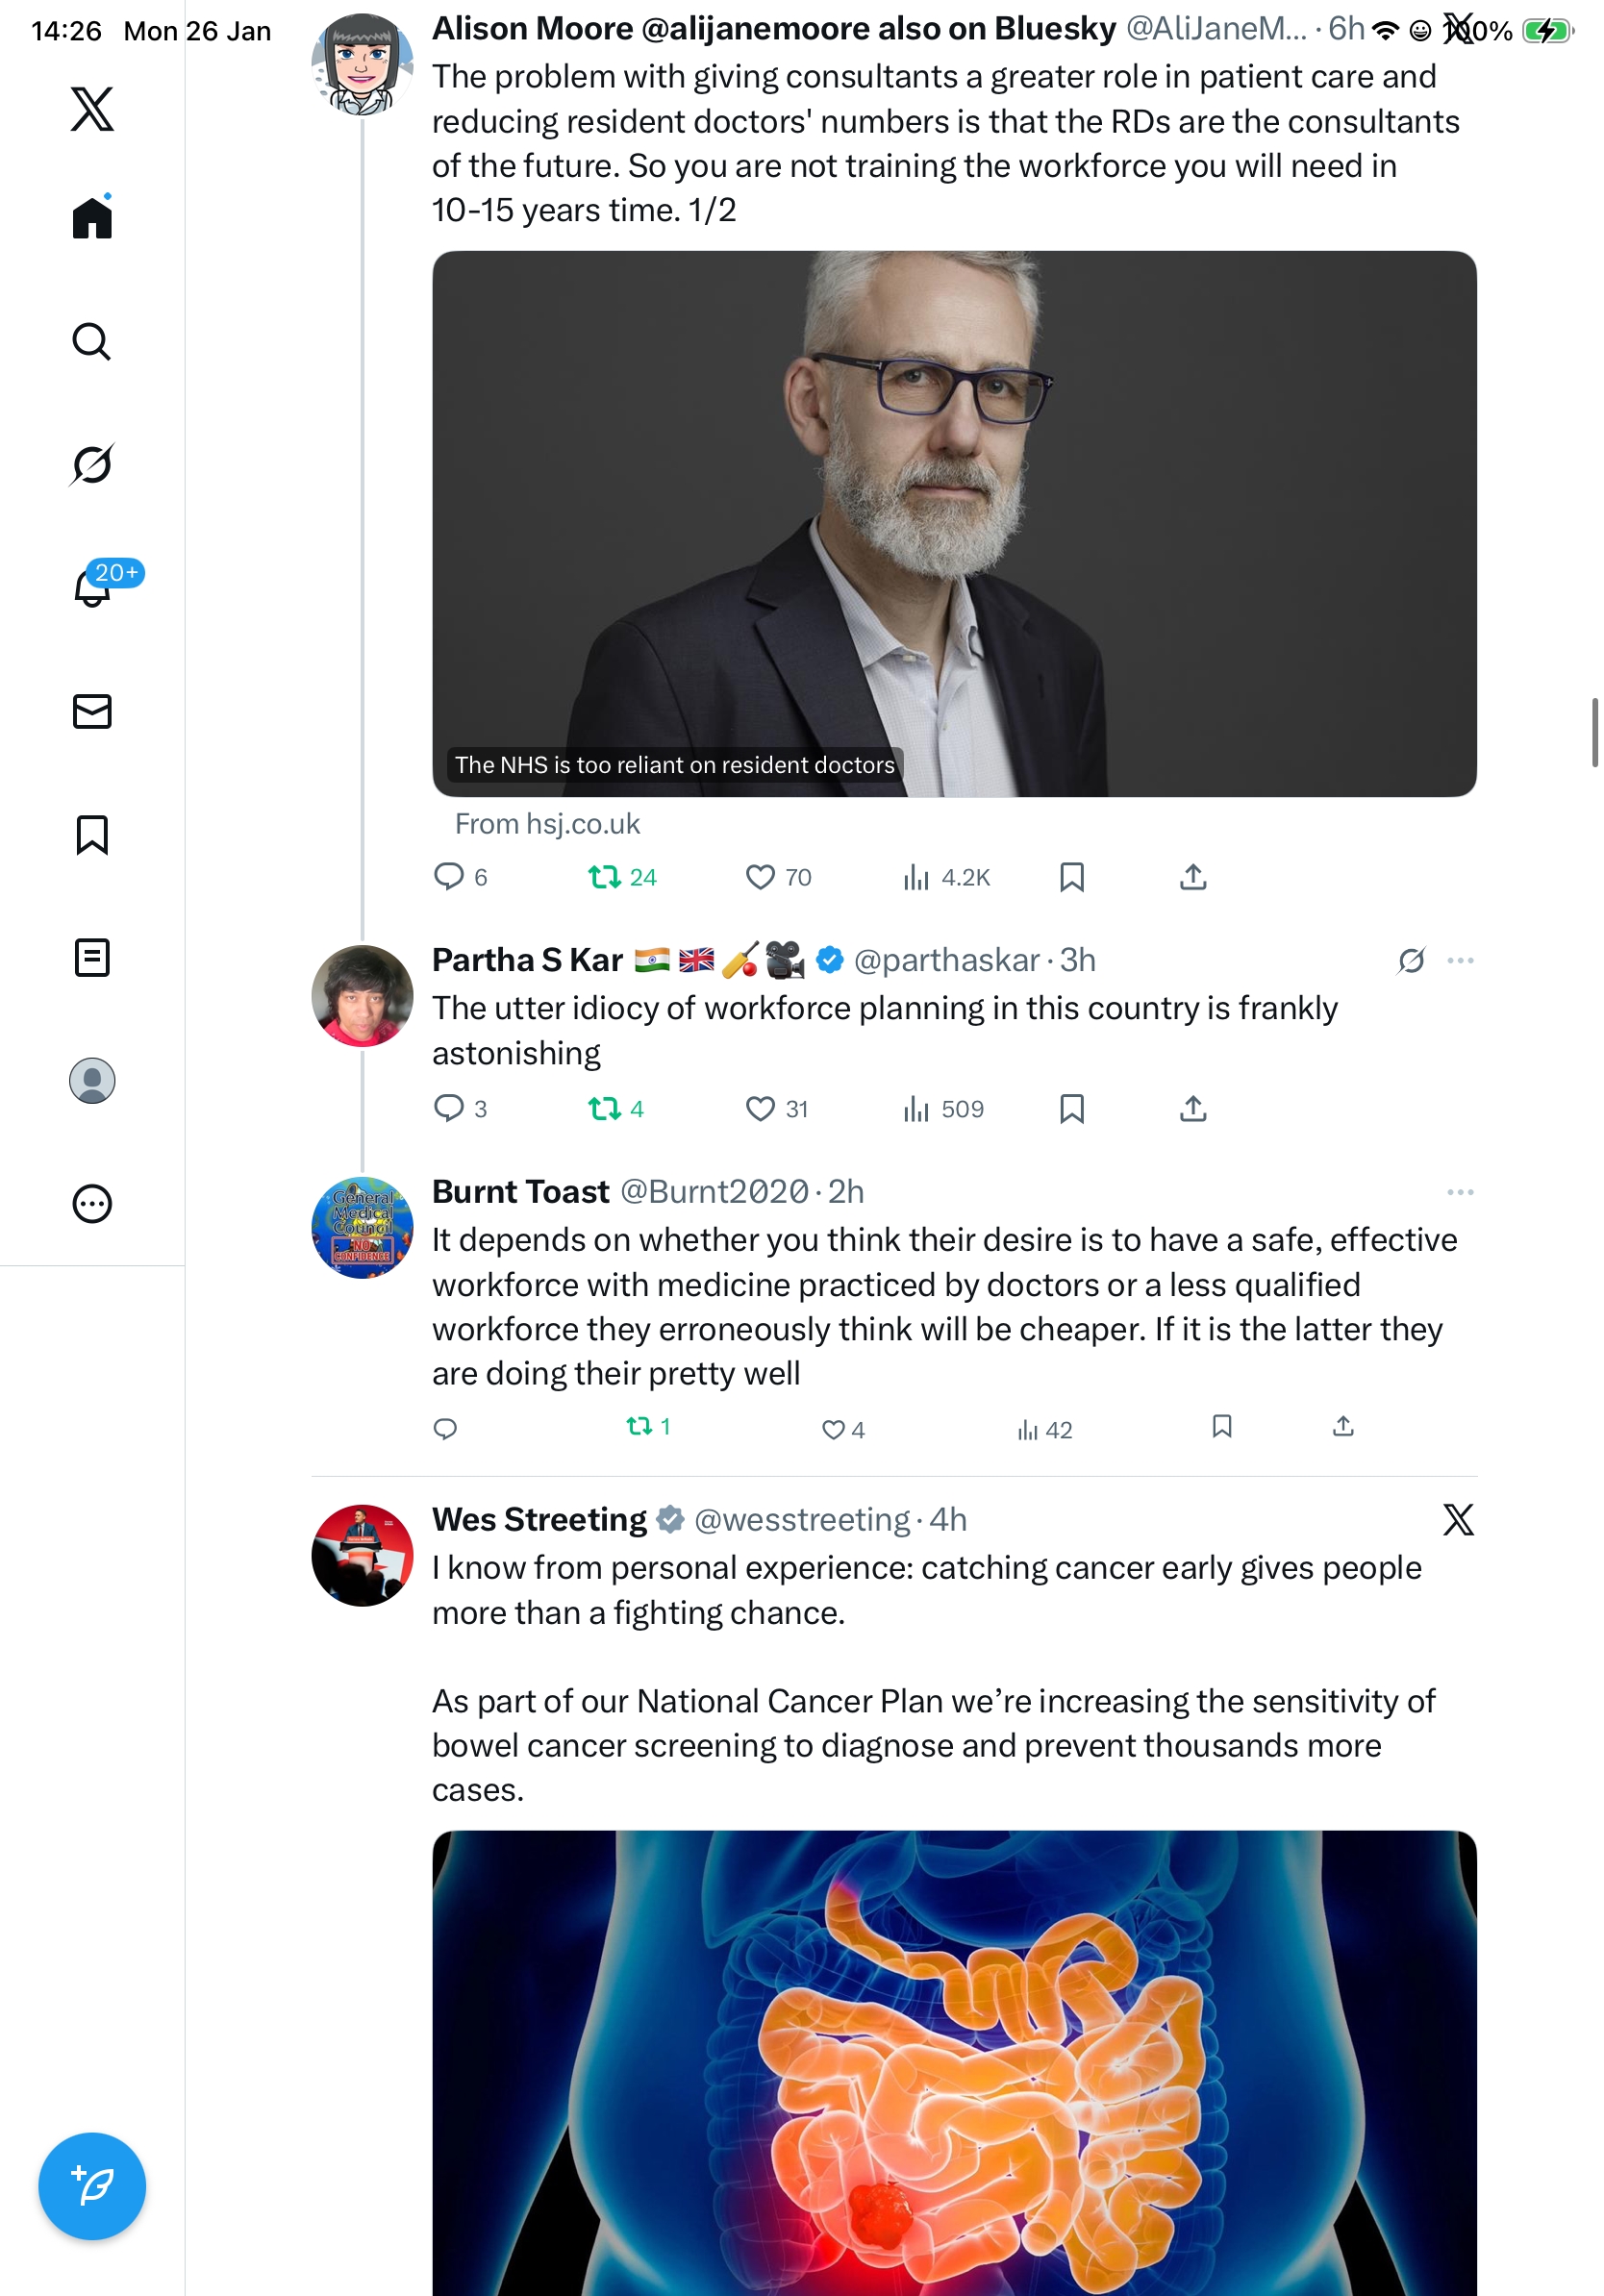Open more options on Burnt Toast's reply
This screenshot has height=2296, width=1604.
pos(1460,1192)
